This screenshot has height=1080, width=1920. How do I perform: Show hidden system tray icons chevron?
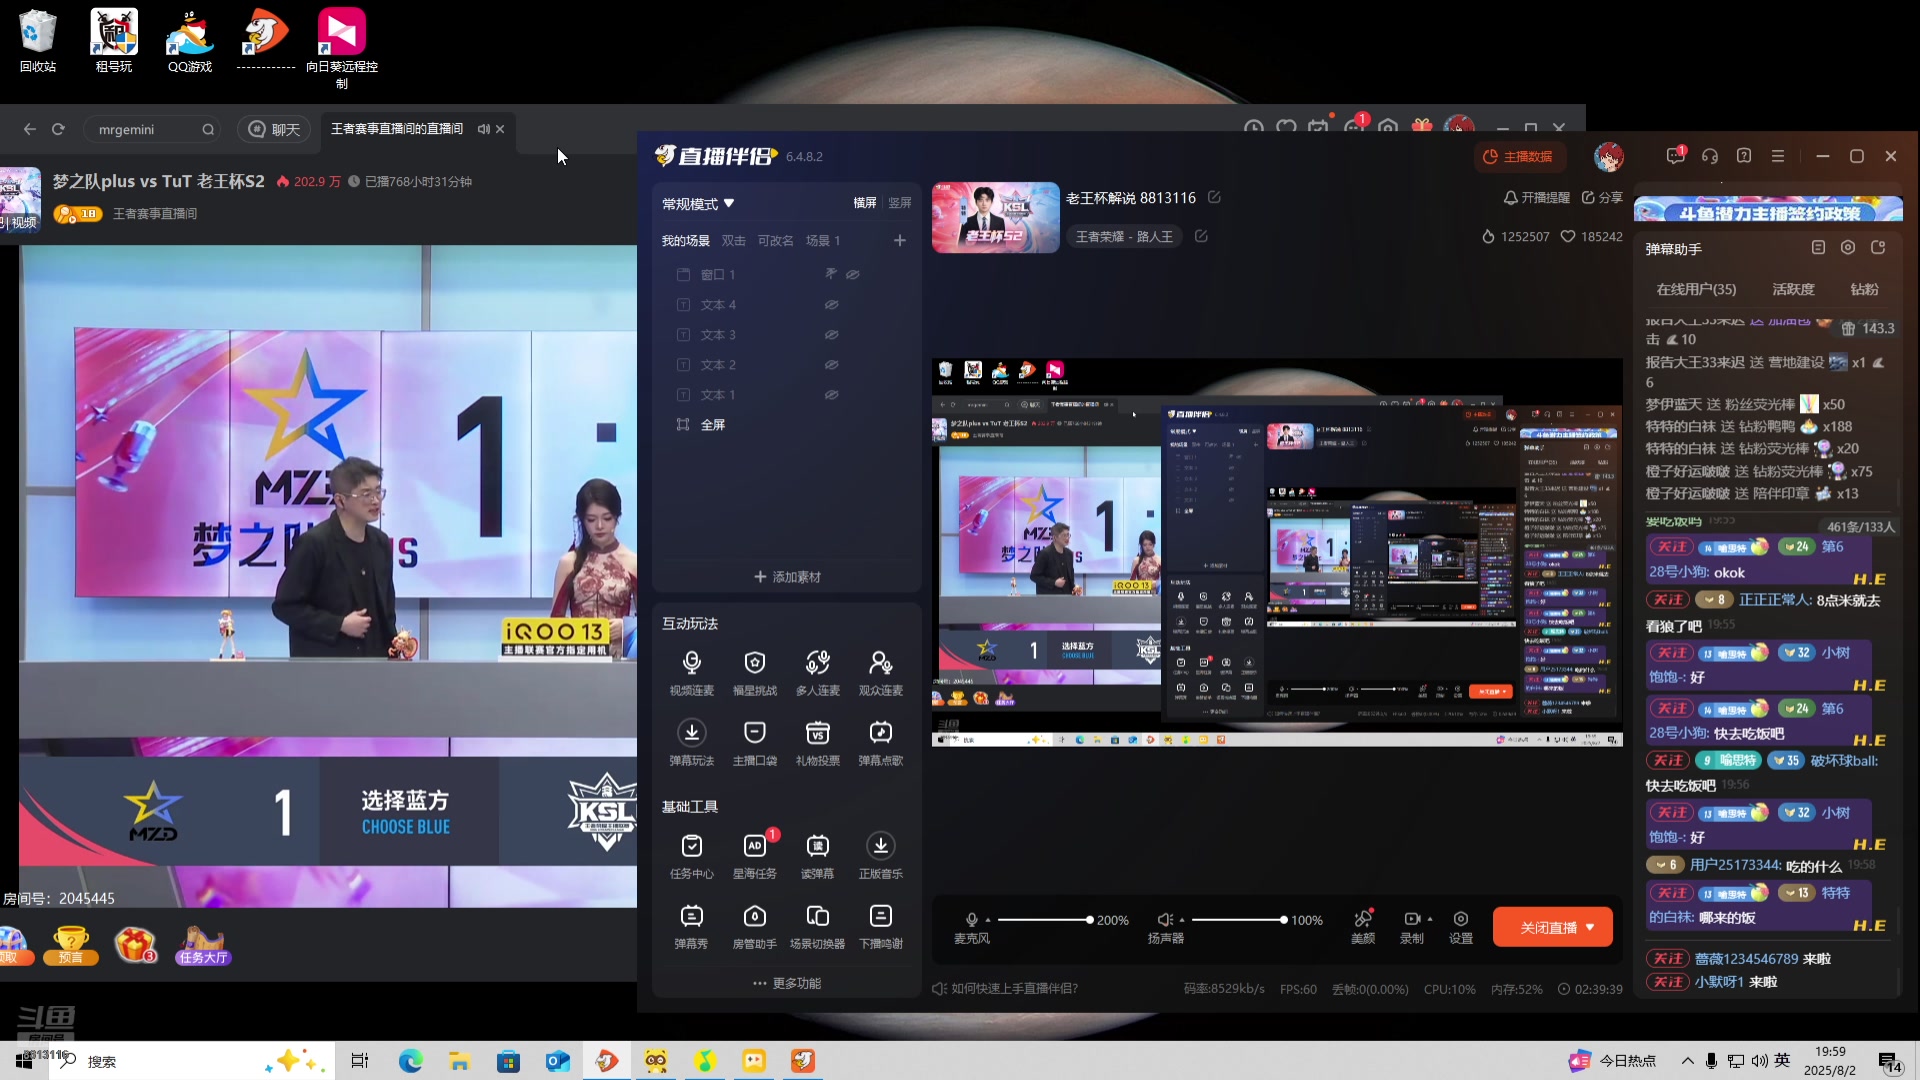(x=1688, y=1061)
